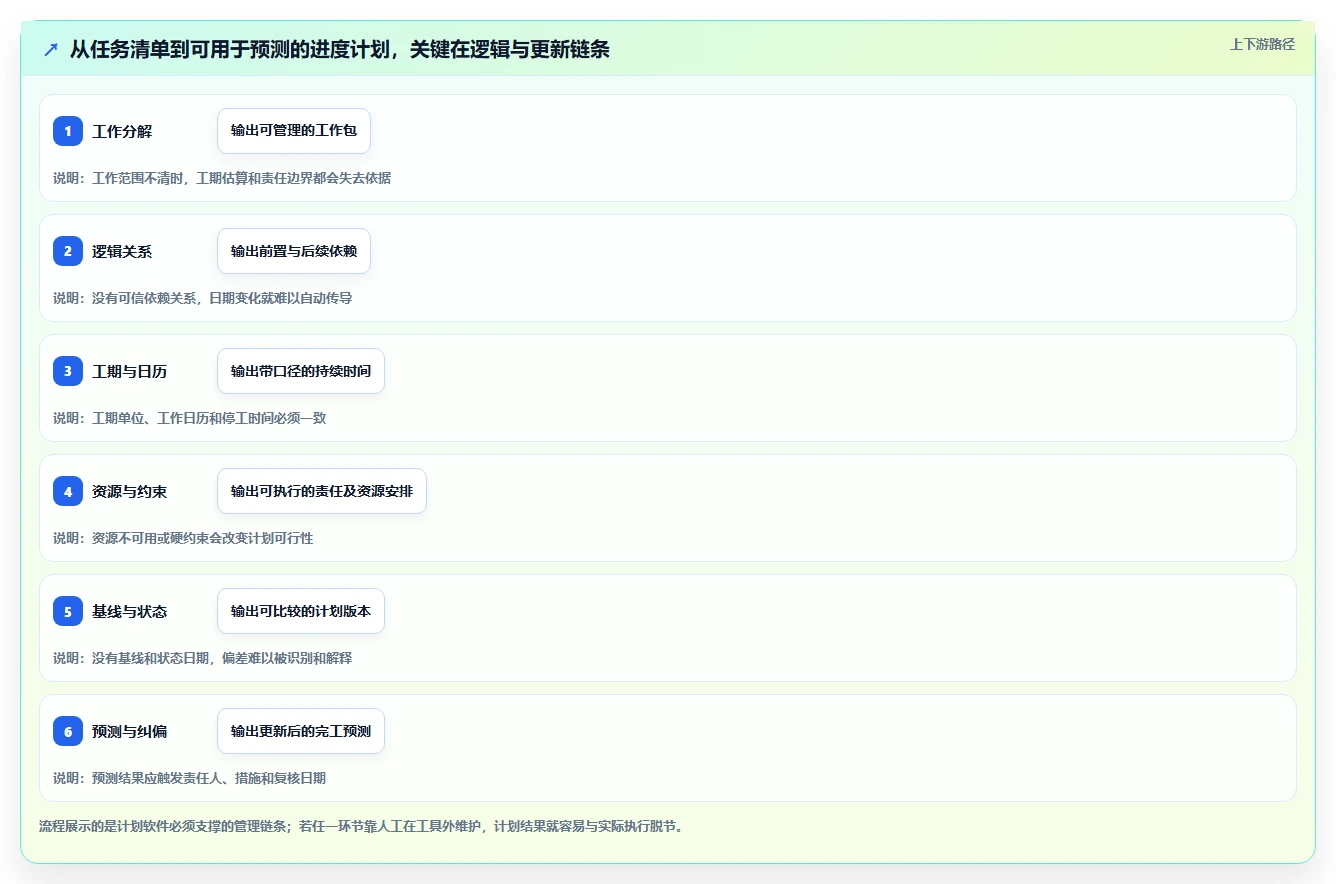Click the note about 工期单位、工作日历和停工时间
This screenshot has width=1336, height=884.
190,418
